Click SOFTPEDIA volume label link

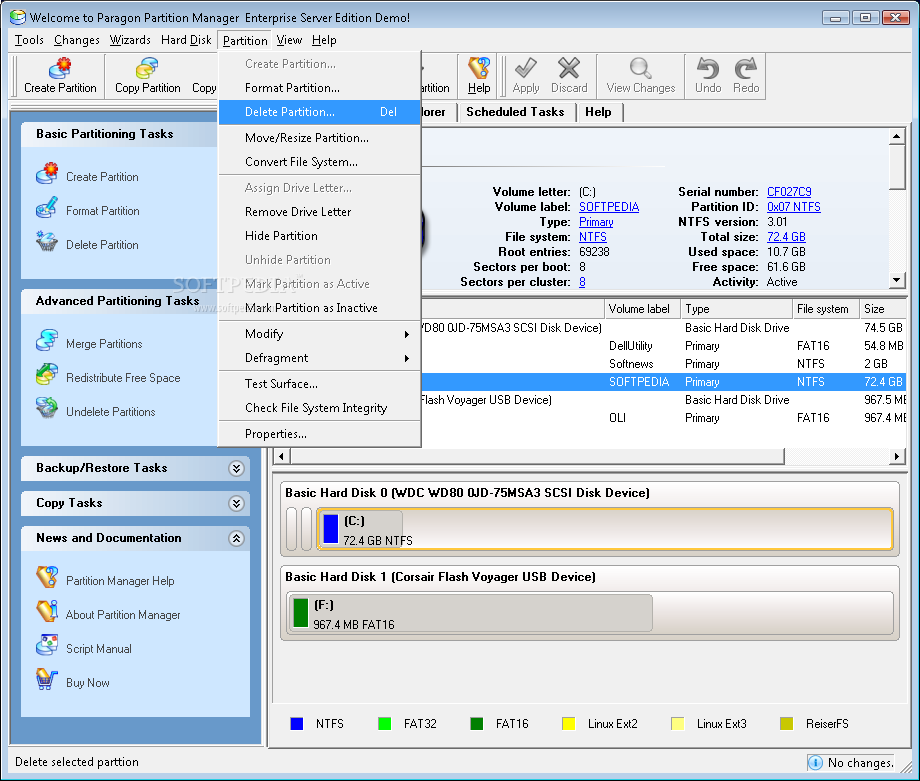609,207
